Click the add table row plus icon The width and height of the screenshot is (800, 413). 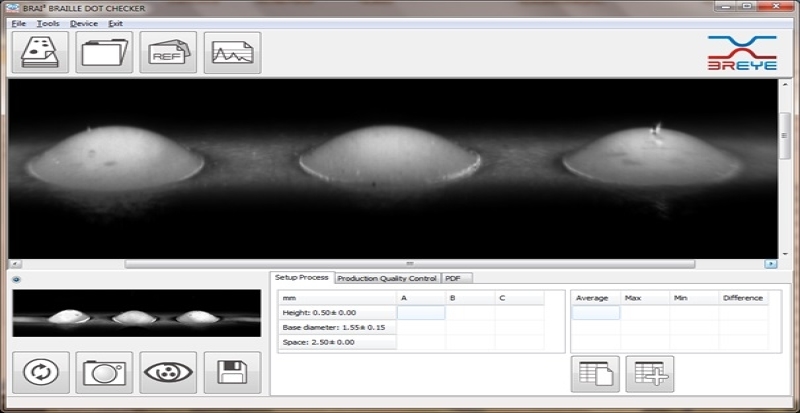[650, 374]
